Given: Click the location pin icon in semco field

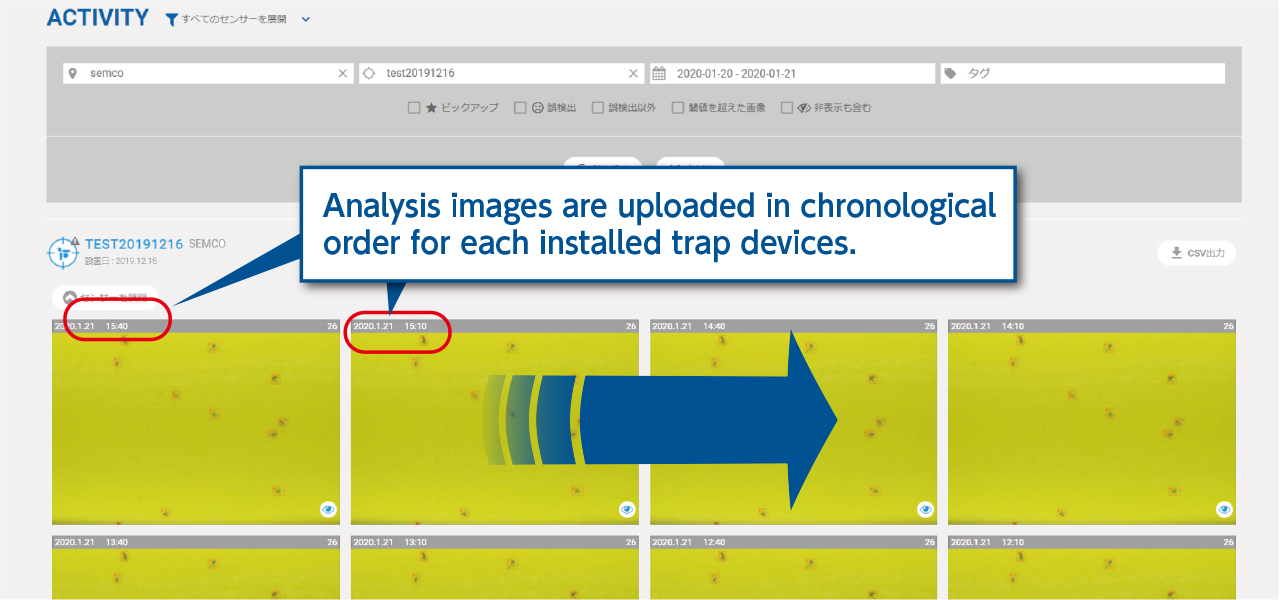Looking at the screenshot, I should [72, 73].
